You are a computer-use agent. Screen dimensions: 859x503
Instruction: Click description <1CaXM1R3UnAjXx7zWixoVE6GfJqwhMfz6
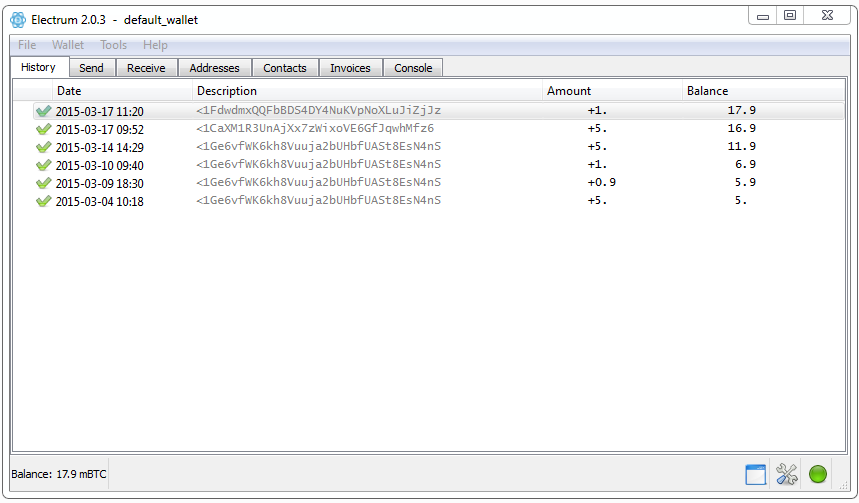[315, 128]
